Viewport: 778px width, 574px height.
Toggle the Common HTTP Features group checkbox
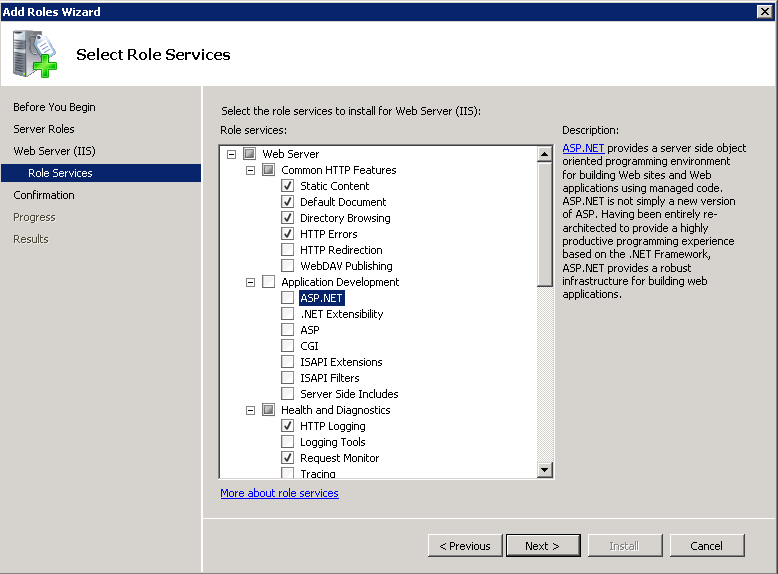(268, 170)
